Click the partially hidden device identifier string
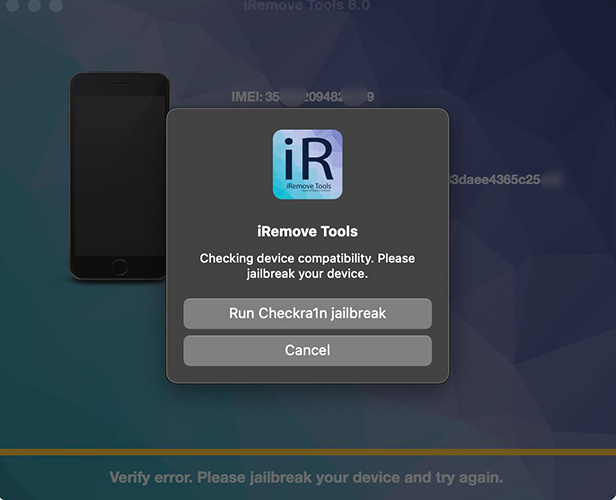616x500 pixels. (x=507, y=179)
